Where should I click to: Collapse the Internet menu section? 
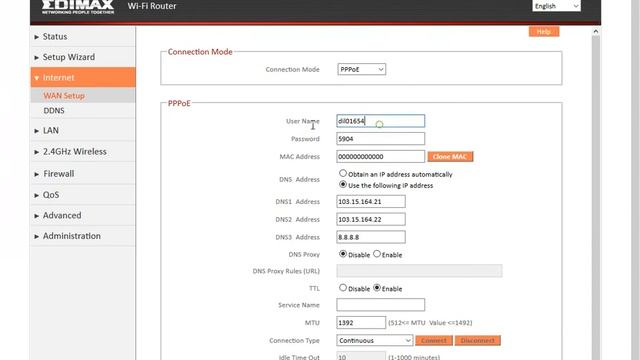(83, 78)
